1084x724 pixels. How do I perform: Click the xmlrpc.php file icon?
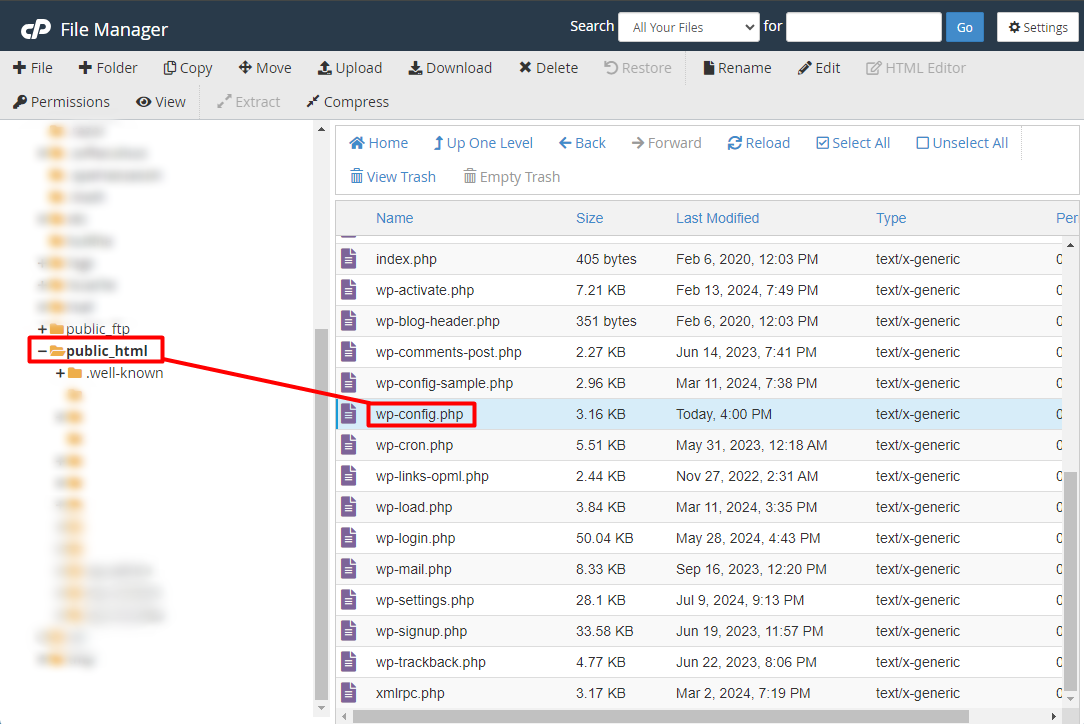tap(349, 693)
